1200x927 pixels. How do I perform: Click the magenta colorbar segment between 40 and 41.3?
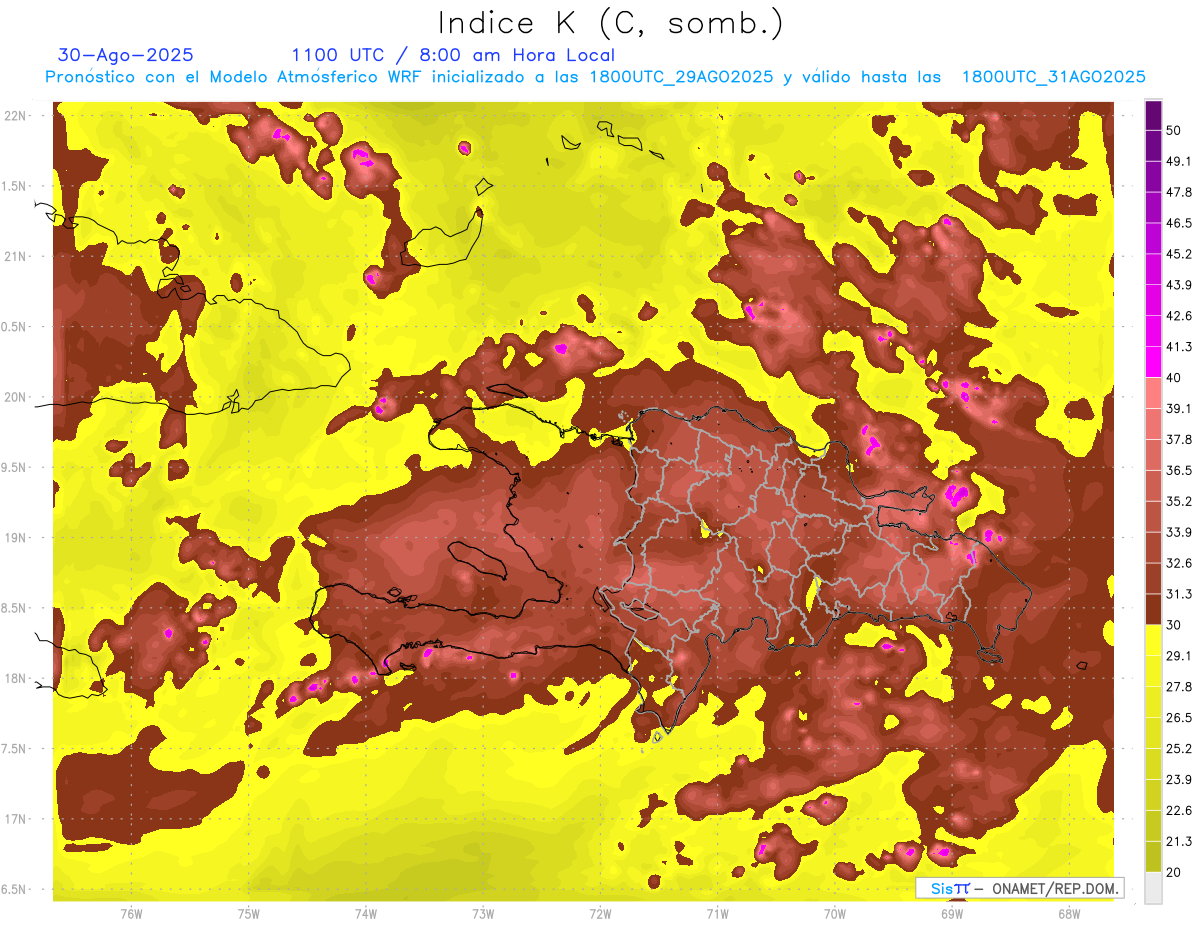click(1153, 362)
